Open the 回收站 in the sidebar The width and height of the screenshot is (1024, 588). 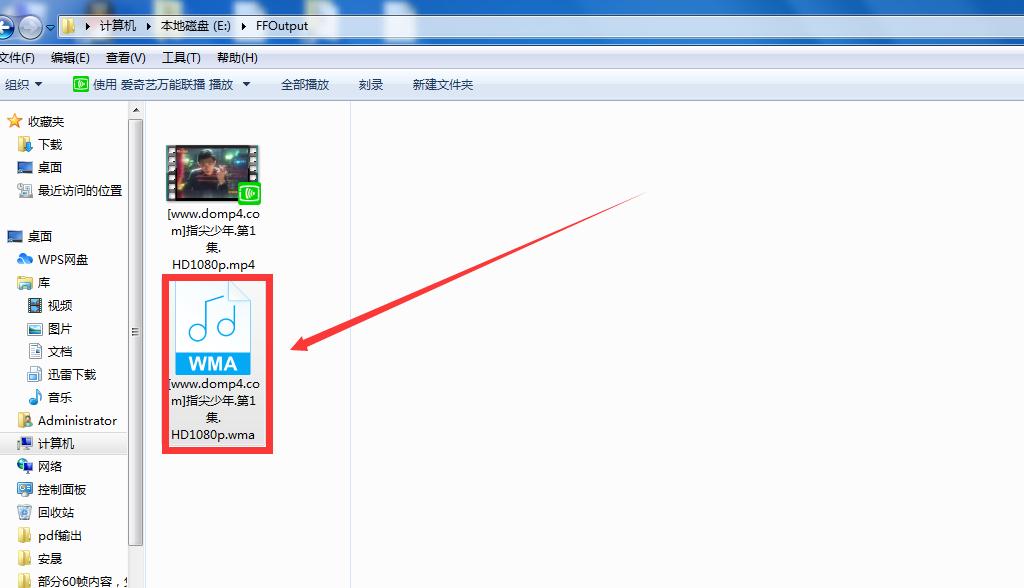pyautogui.click(x=55, y=512)
